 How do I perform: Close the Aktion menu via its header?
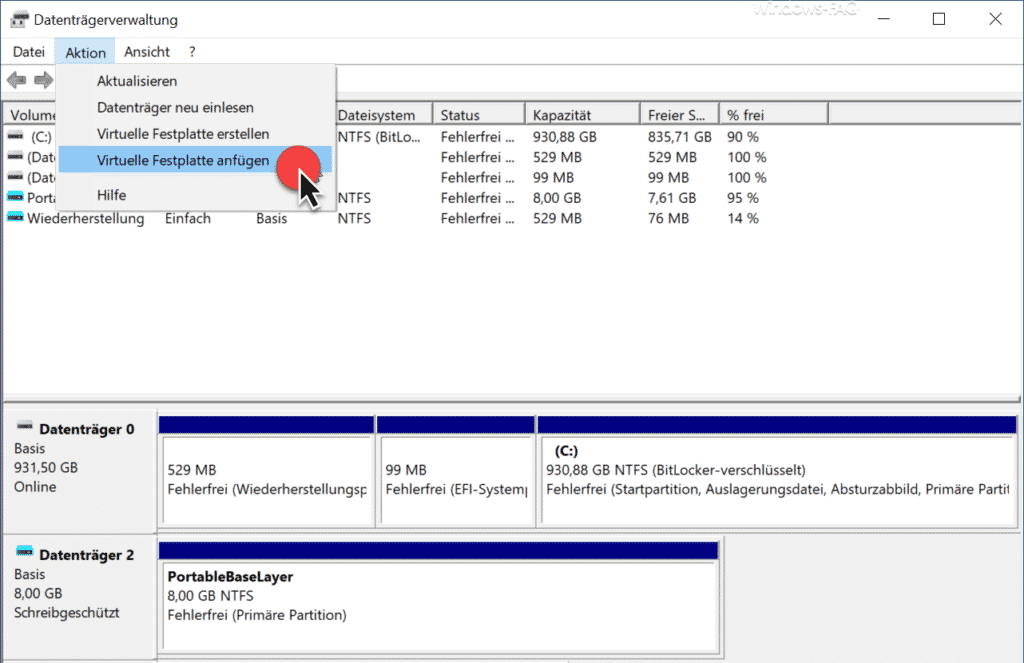[85, 52]
